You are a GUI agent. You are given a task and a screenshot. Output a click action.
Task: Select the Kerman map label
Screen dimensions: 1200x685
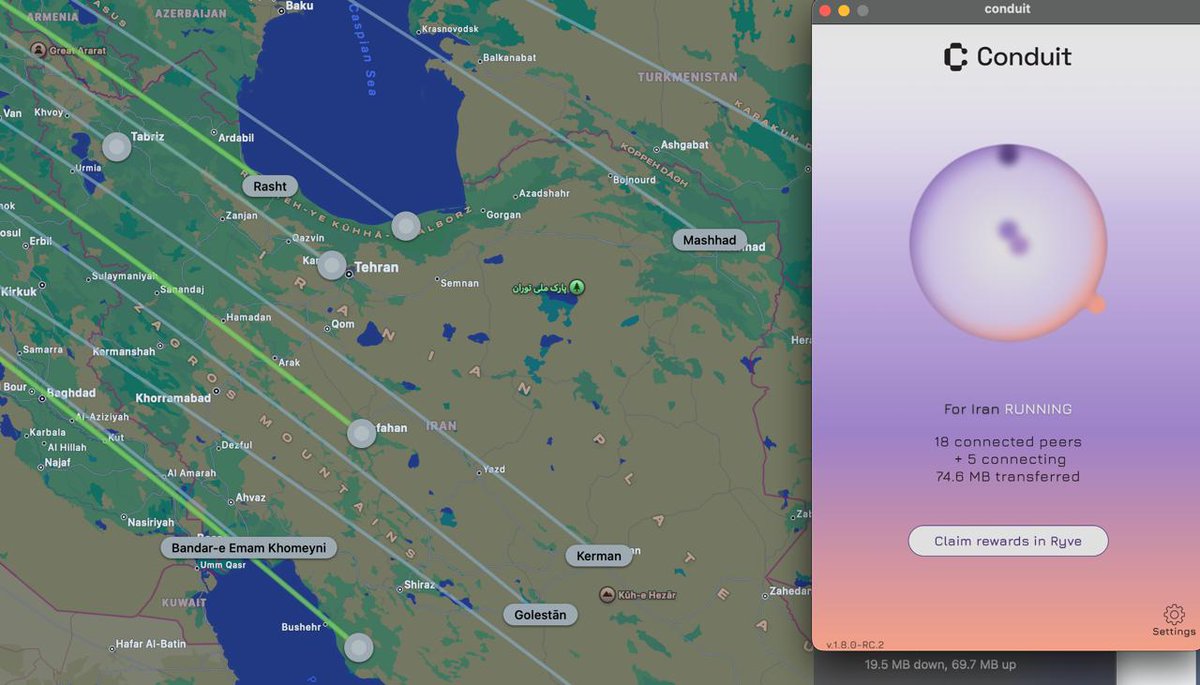(x=599, y=556)
